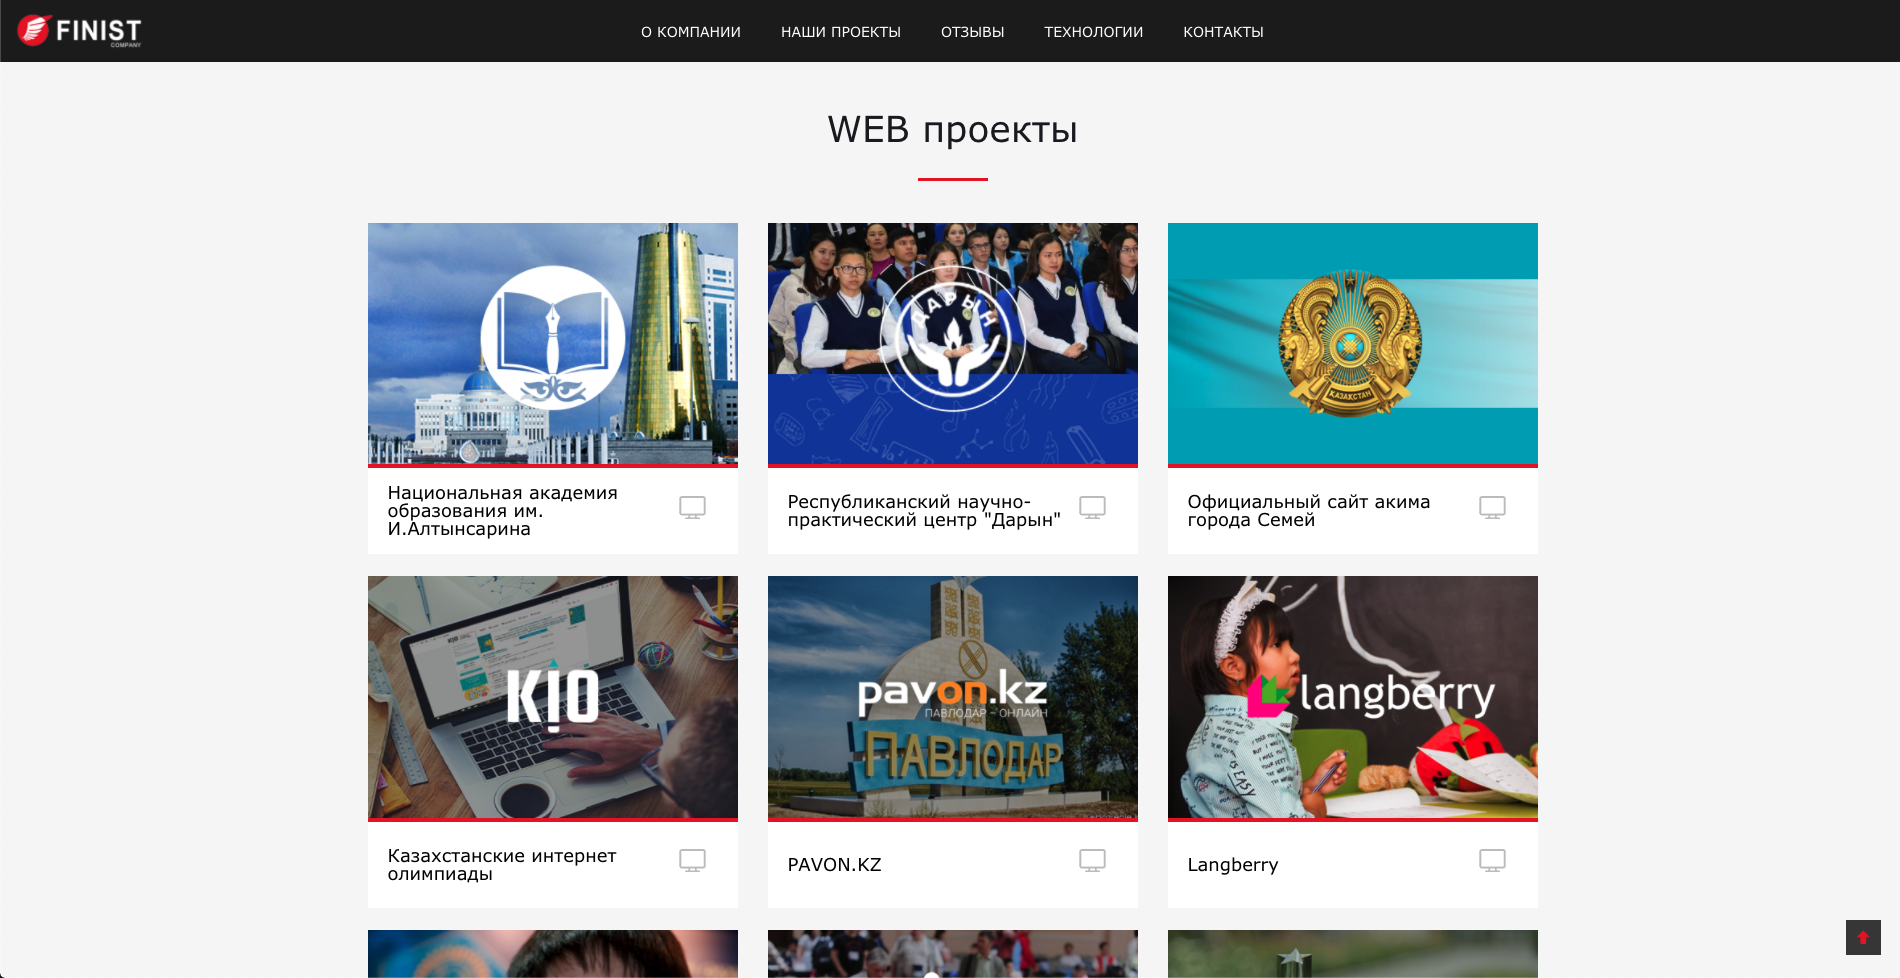Click the monitor icon on PAVON.KZ card
1900x978 pixels.
pos(1092,860)
